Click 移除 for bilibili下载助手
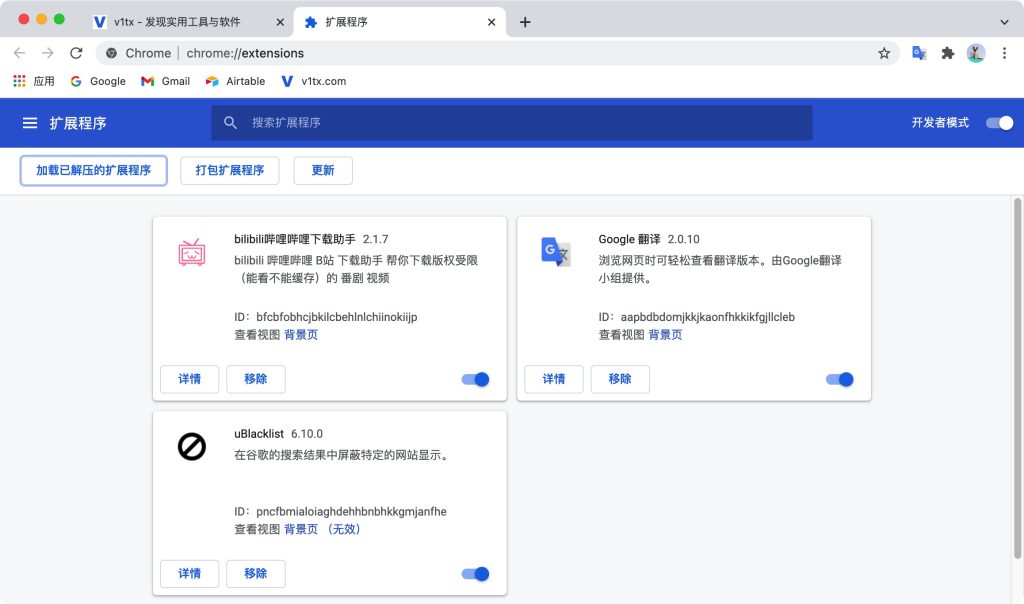 click(x=256, y=379)
